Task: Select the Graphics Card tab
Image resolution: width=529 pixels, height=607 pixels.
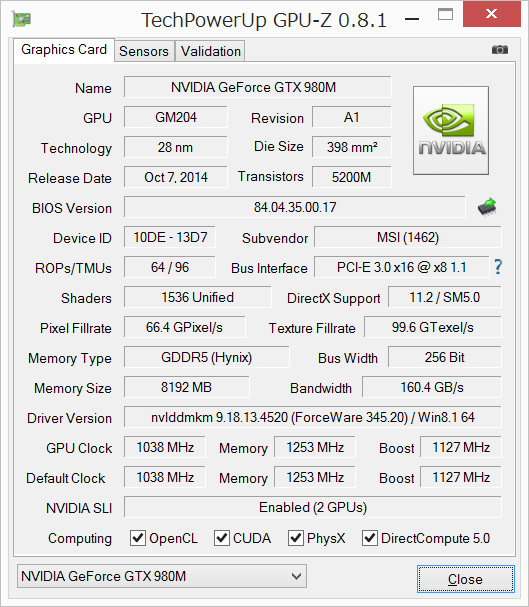Action: 64,50
